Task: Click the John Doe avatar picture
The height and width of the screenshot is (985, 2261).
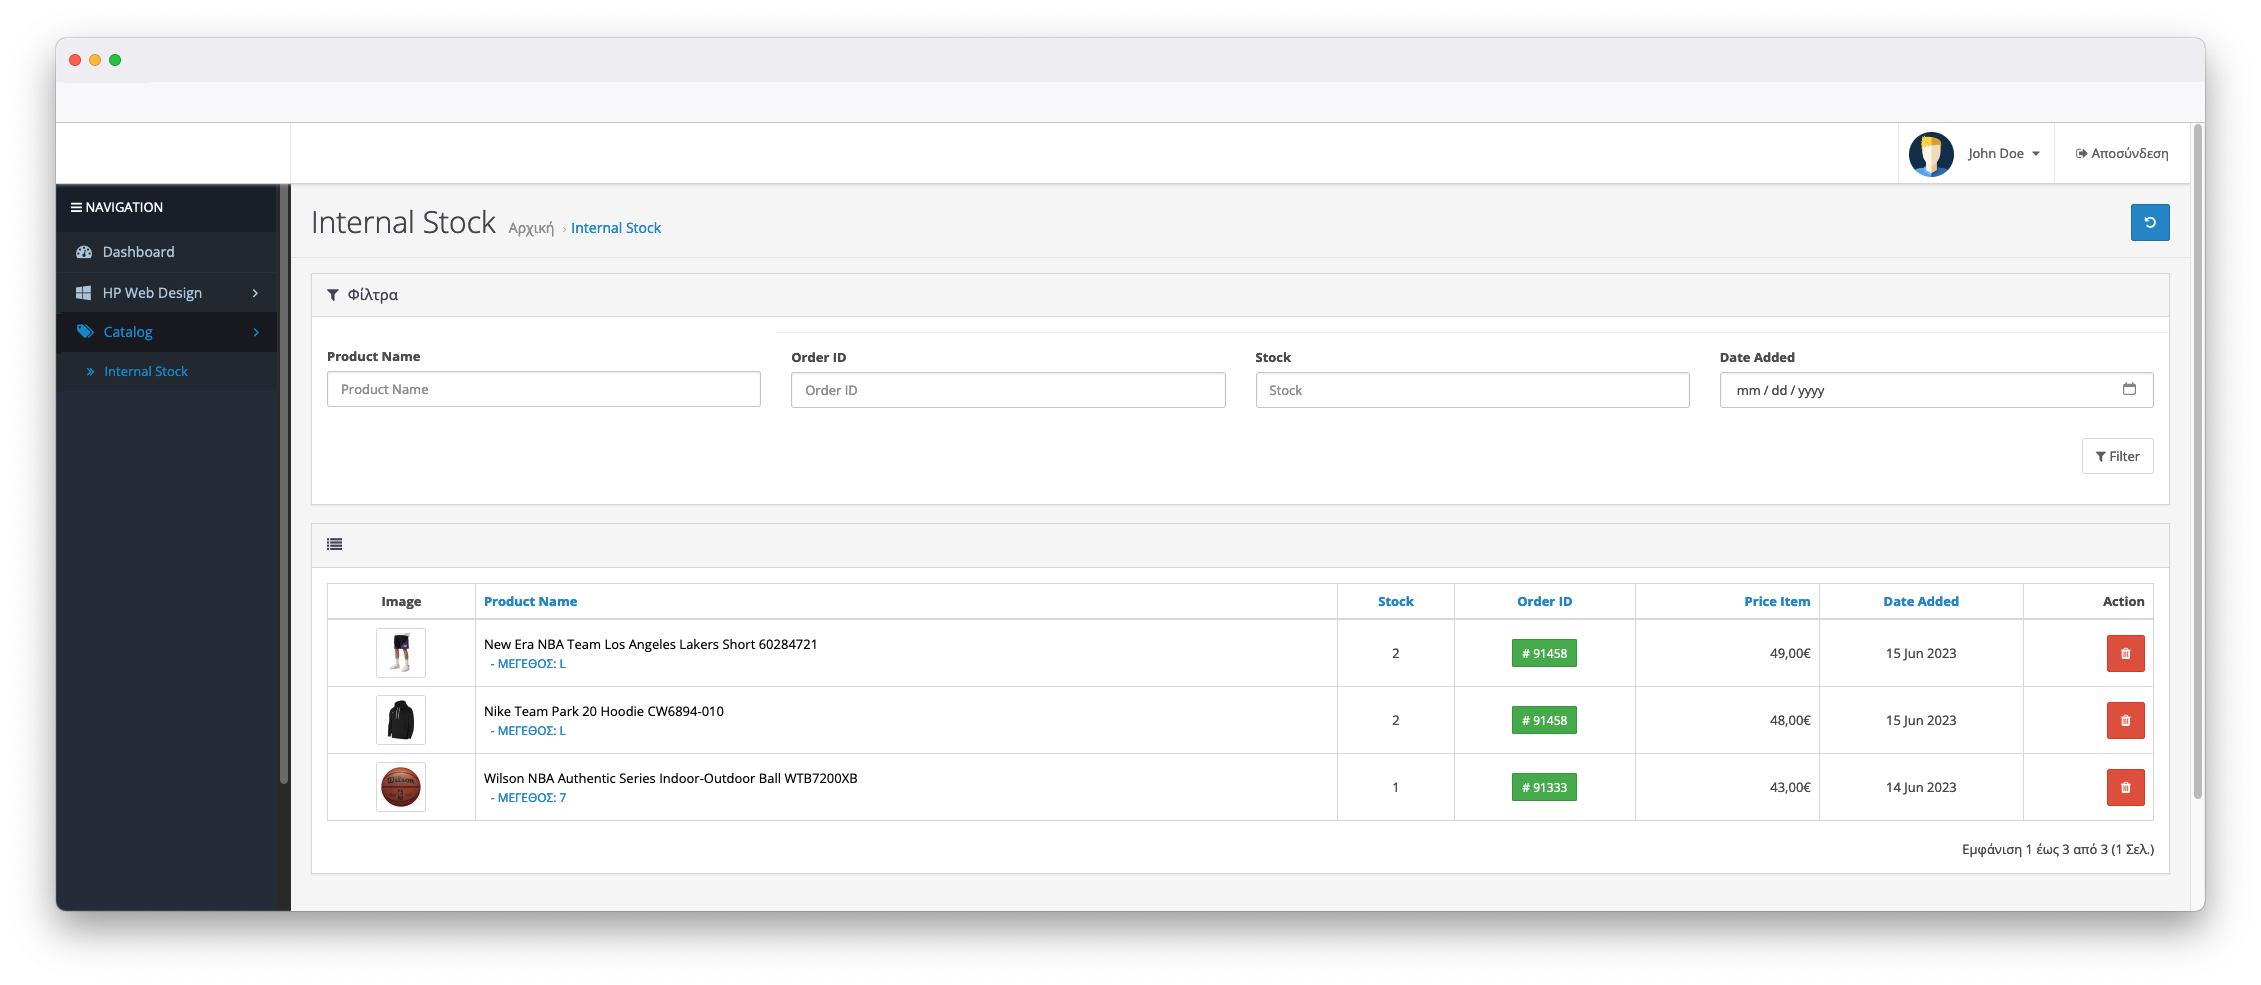Action: 1930,154
